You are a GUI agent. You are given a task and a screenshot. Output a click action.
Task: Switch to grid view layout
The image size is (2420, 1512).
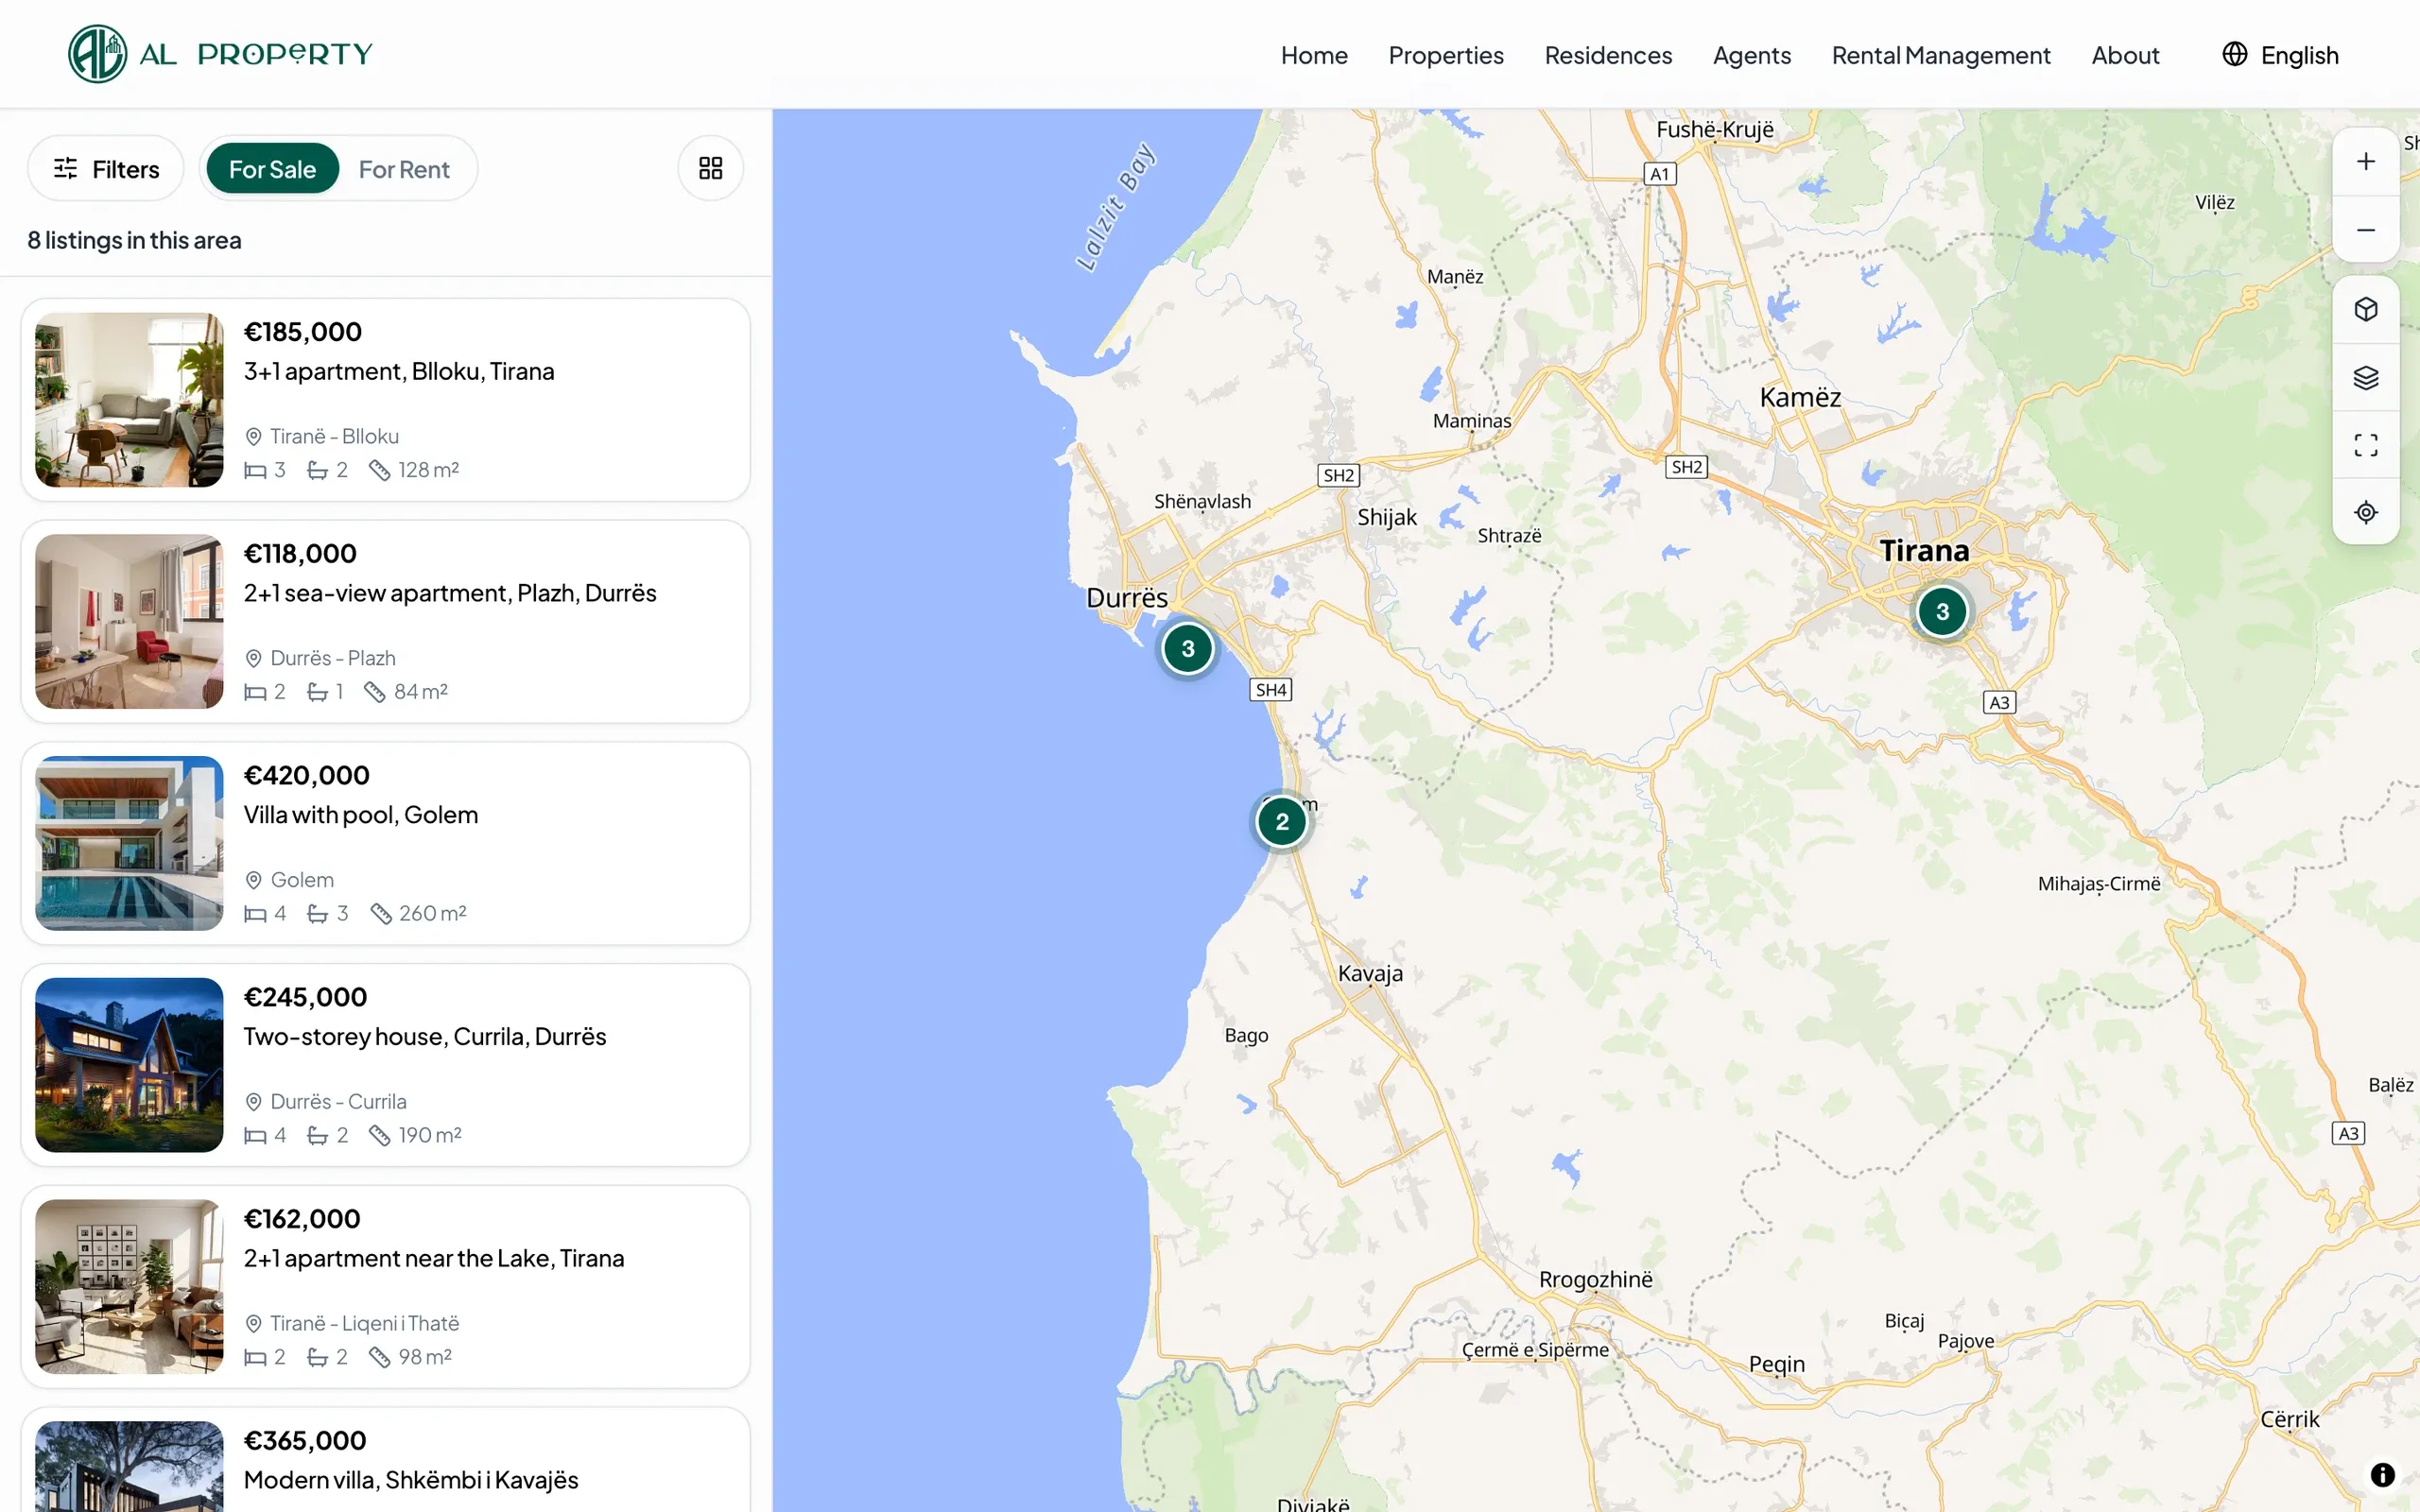tap(710, 168)
